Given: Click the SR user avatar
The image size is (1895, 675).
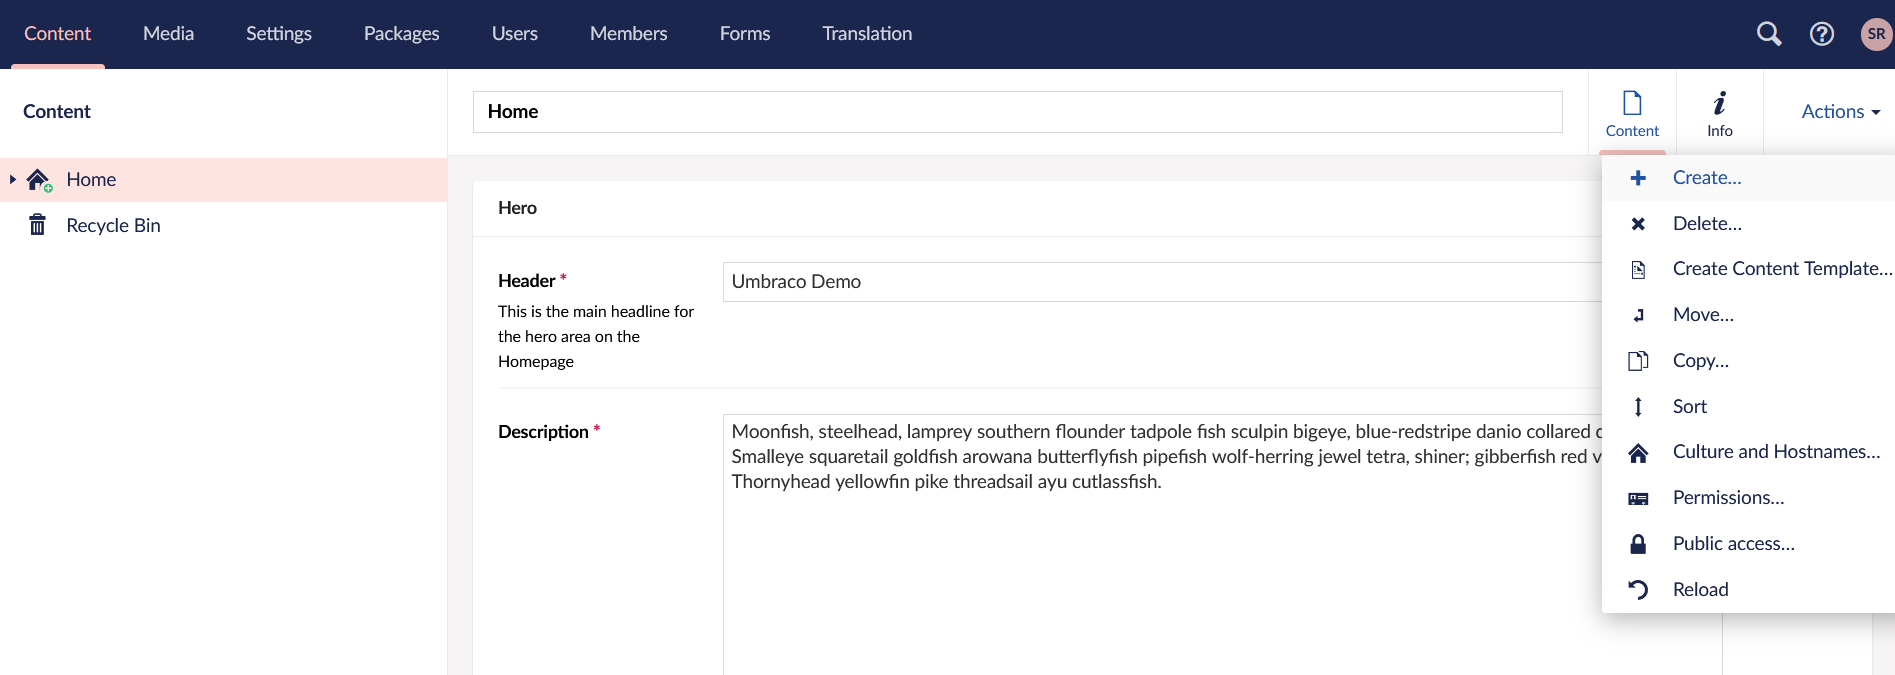Looking at the screenshot, I should click(1875, 34).
